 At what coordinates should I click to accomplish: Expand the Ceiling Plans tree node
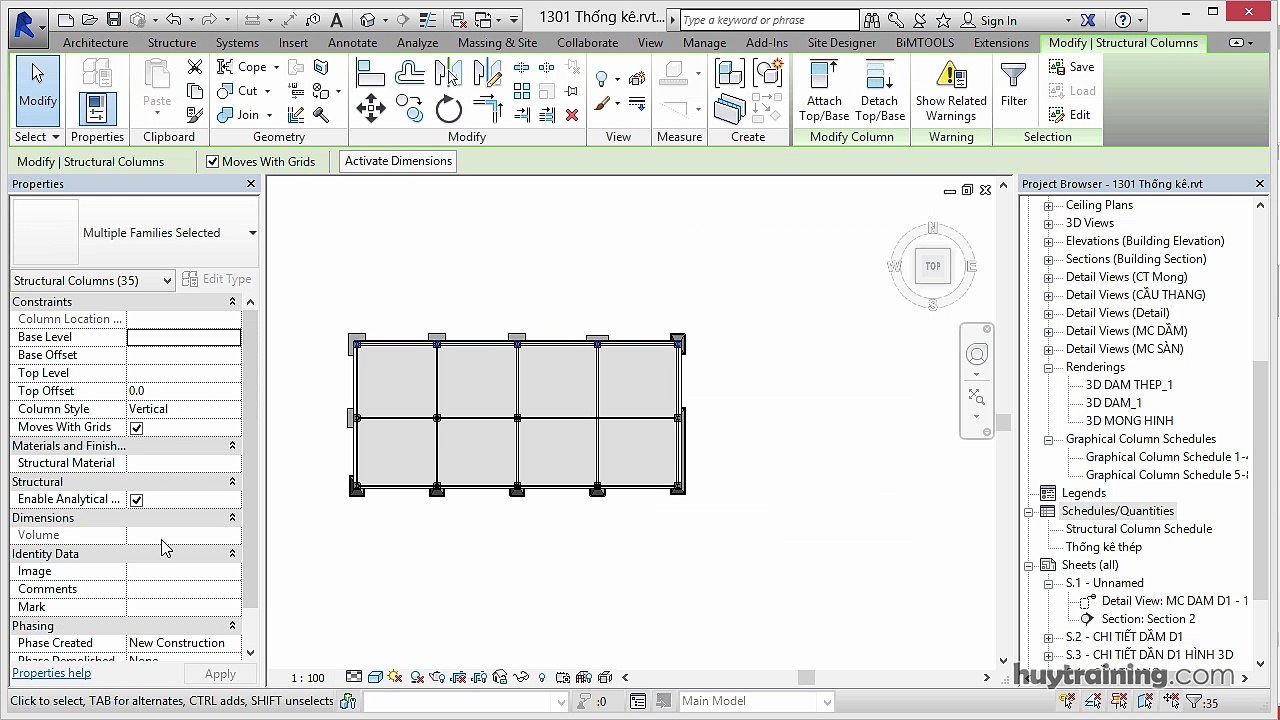pyautogui.click(x=1048, y=205)
